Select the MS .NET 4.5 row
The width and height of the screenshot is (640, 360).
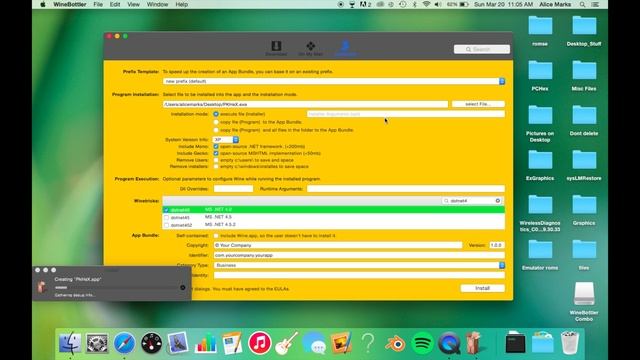333,218
